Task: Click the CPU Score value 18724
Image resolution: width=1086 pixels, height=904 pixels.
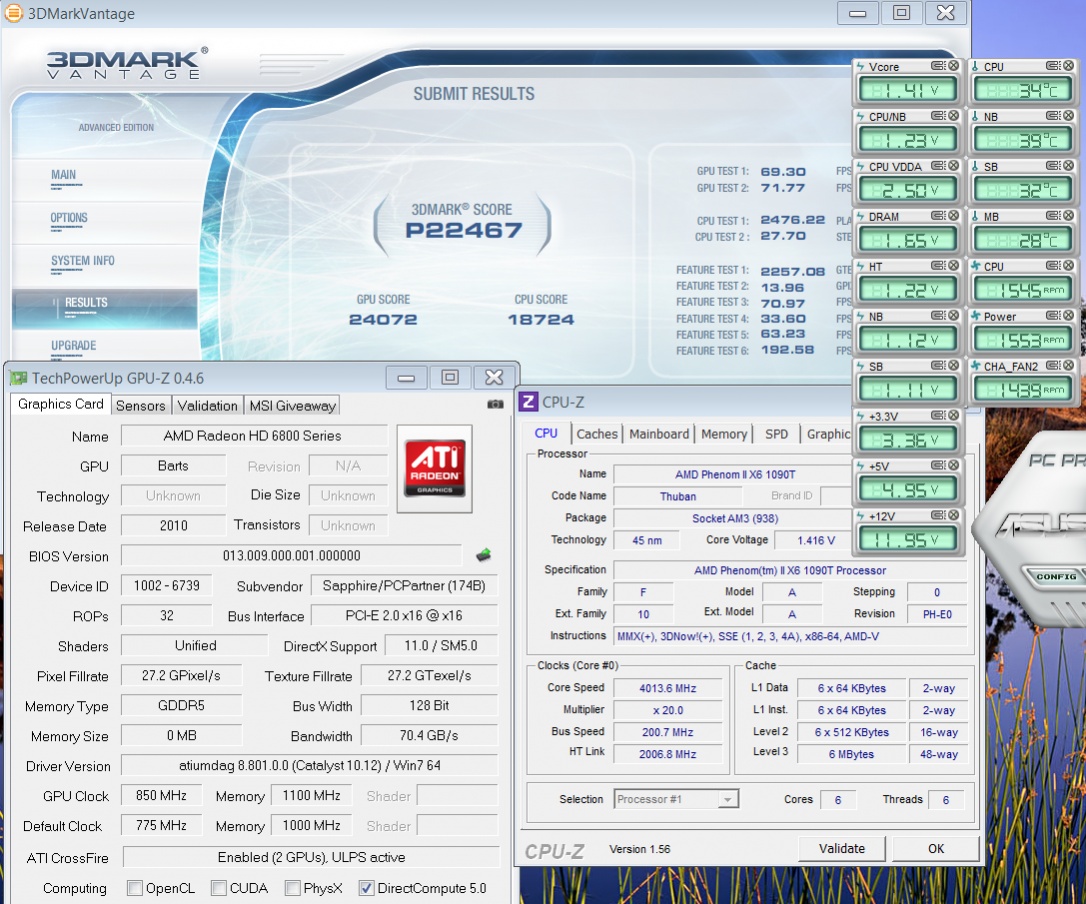Action: 541,319
